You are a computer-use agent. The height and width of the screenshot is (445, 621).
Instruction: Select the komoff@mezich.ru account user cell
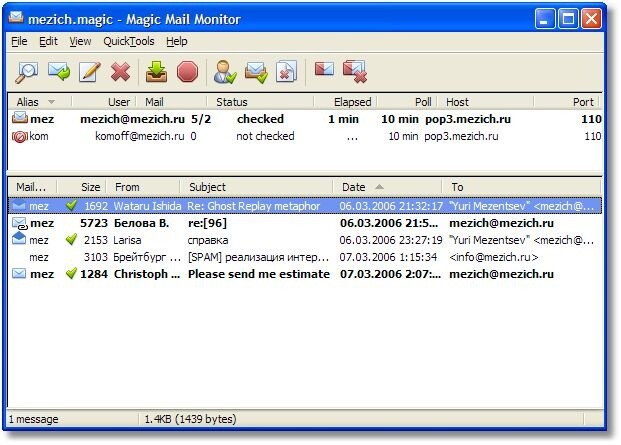140,136
